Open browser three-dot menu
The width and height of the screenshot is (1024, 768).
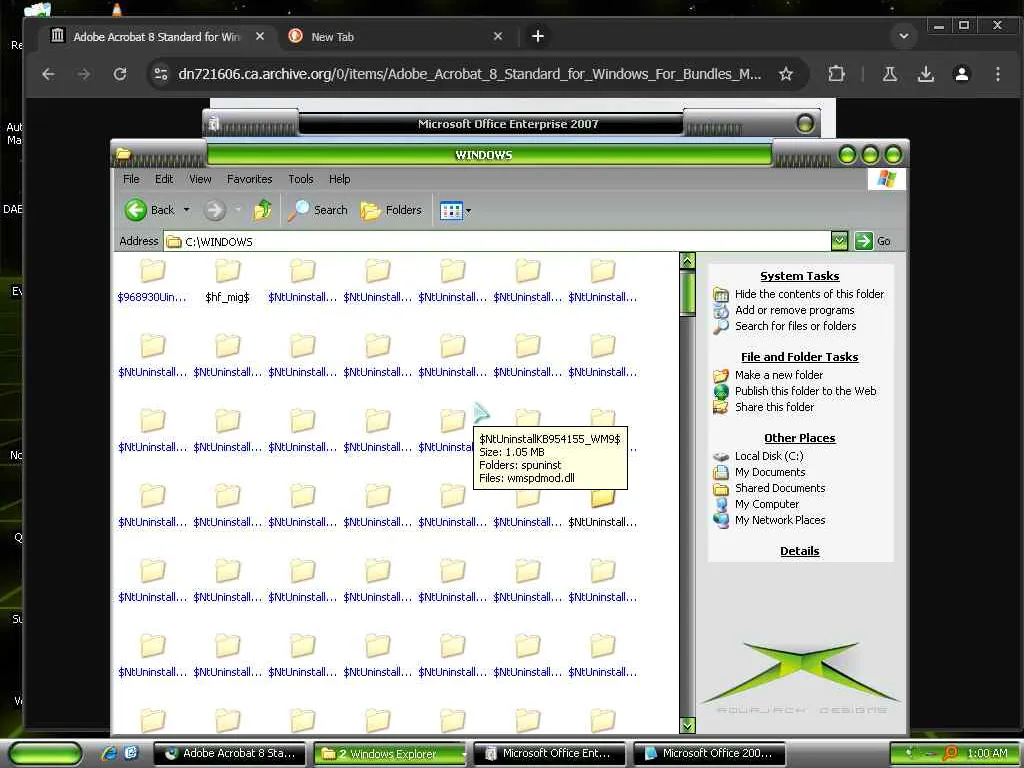pyautogui.click(x=997, y=74)
